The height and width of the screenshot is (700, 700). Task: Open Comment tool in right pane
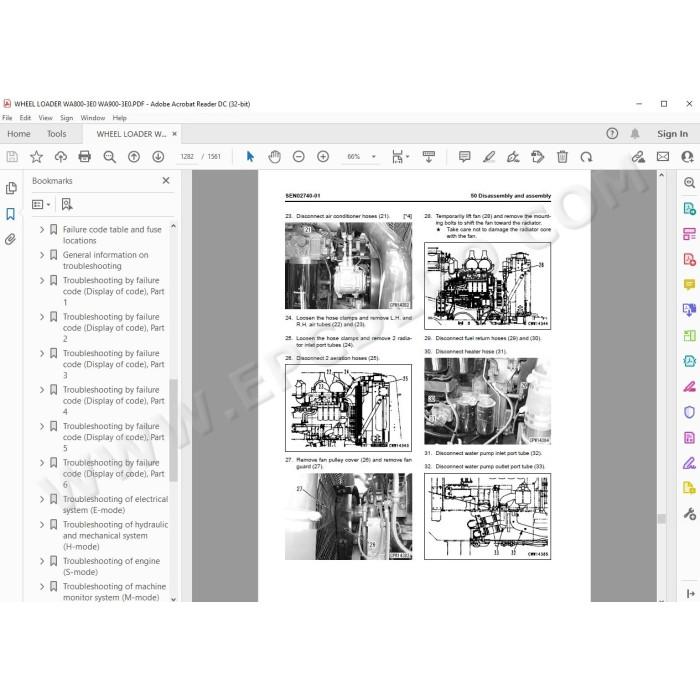click(x=689, y=284)
